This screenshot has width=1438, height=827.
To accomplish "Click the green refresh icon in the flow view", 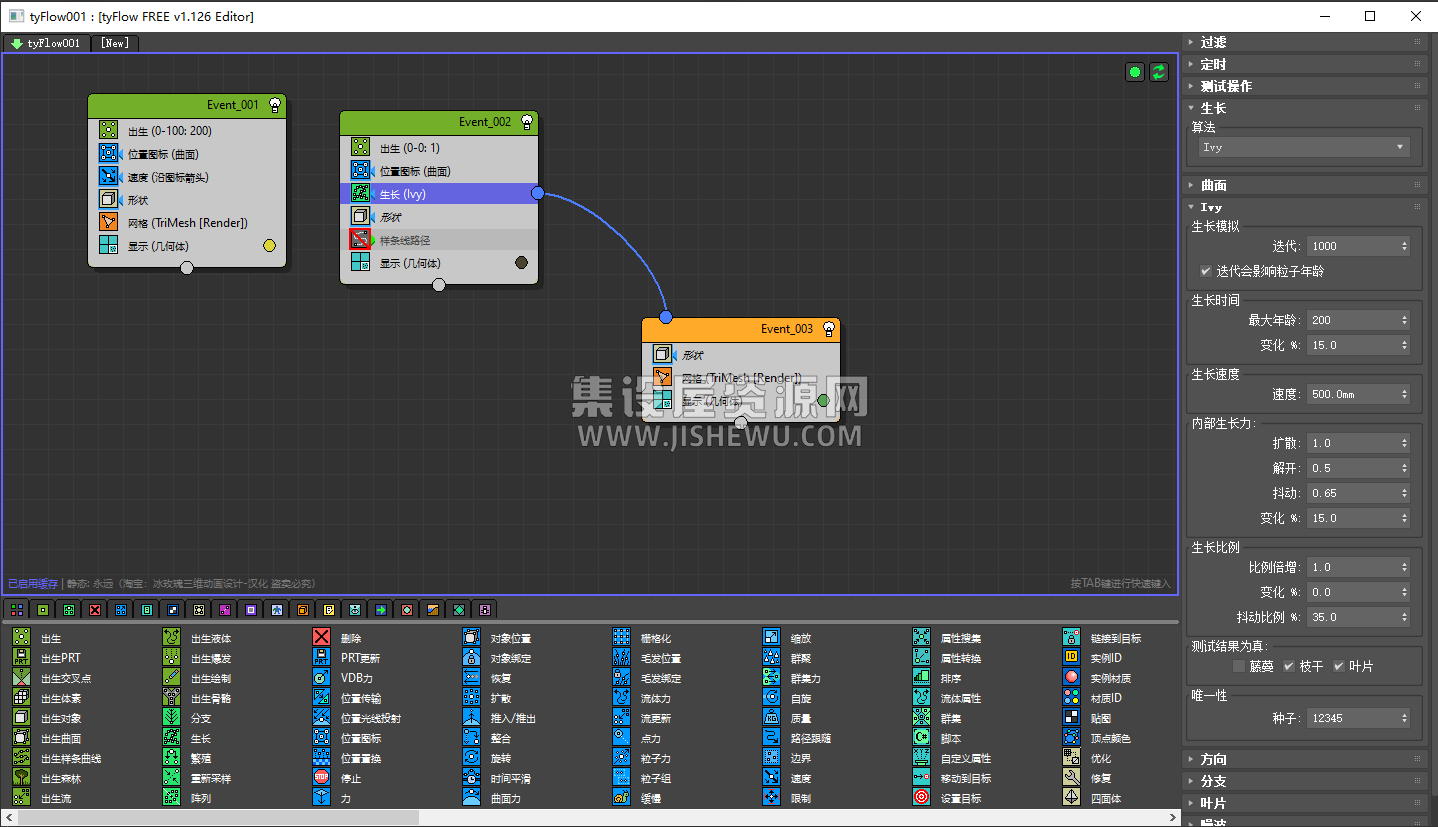I will 1158,72.
